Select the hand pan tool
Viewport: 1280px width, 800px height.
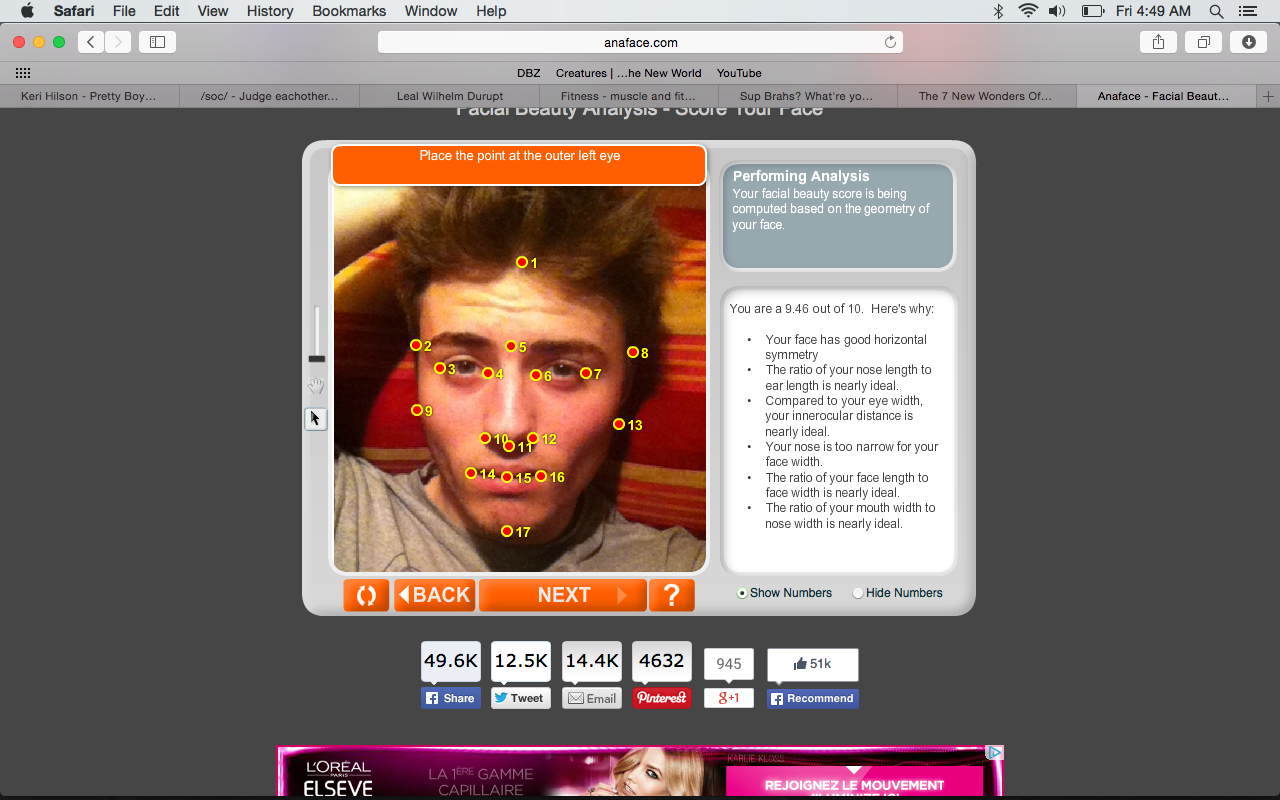click(316, 386)
